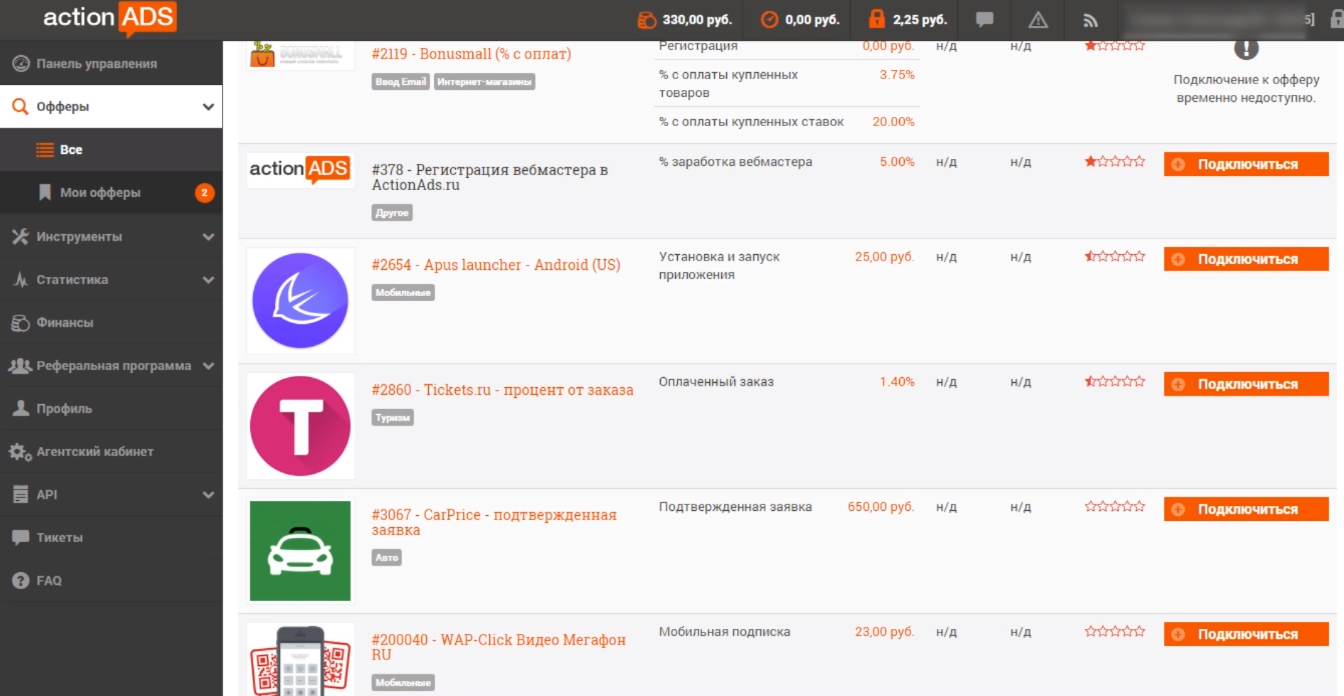Image resolution: width=1344 pixels, height=696 pixels.
Task: Select Мои офферы submenu item
Action: click(100, 193)
